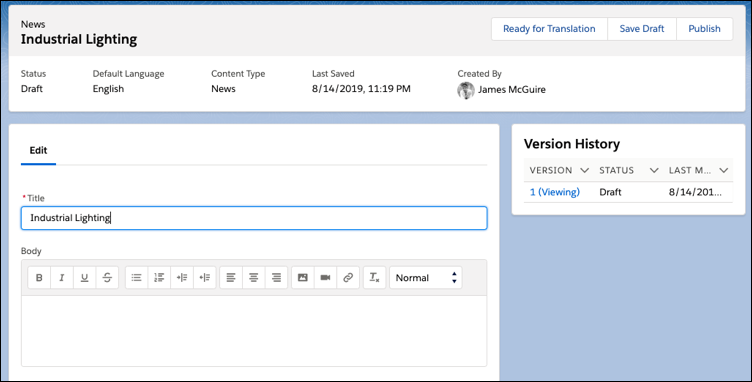Viewport: 752px width, 382px height.
Task: Click Ready for Translation button
Action: click(549, 29)
